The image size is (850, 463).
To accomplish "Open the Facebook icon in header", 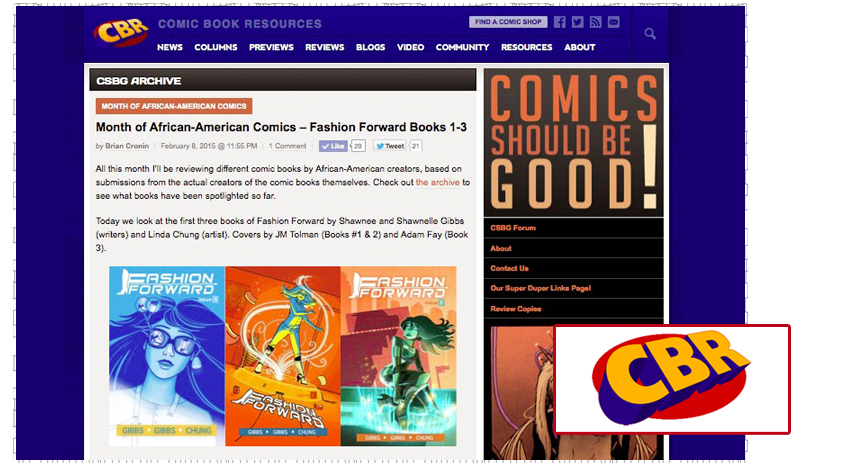I will pos(559,22).
